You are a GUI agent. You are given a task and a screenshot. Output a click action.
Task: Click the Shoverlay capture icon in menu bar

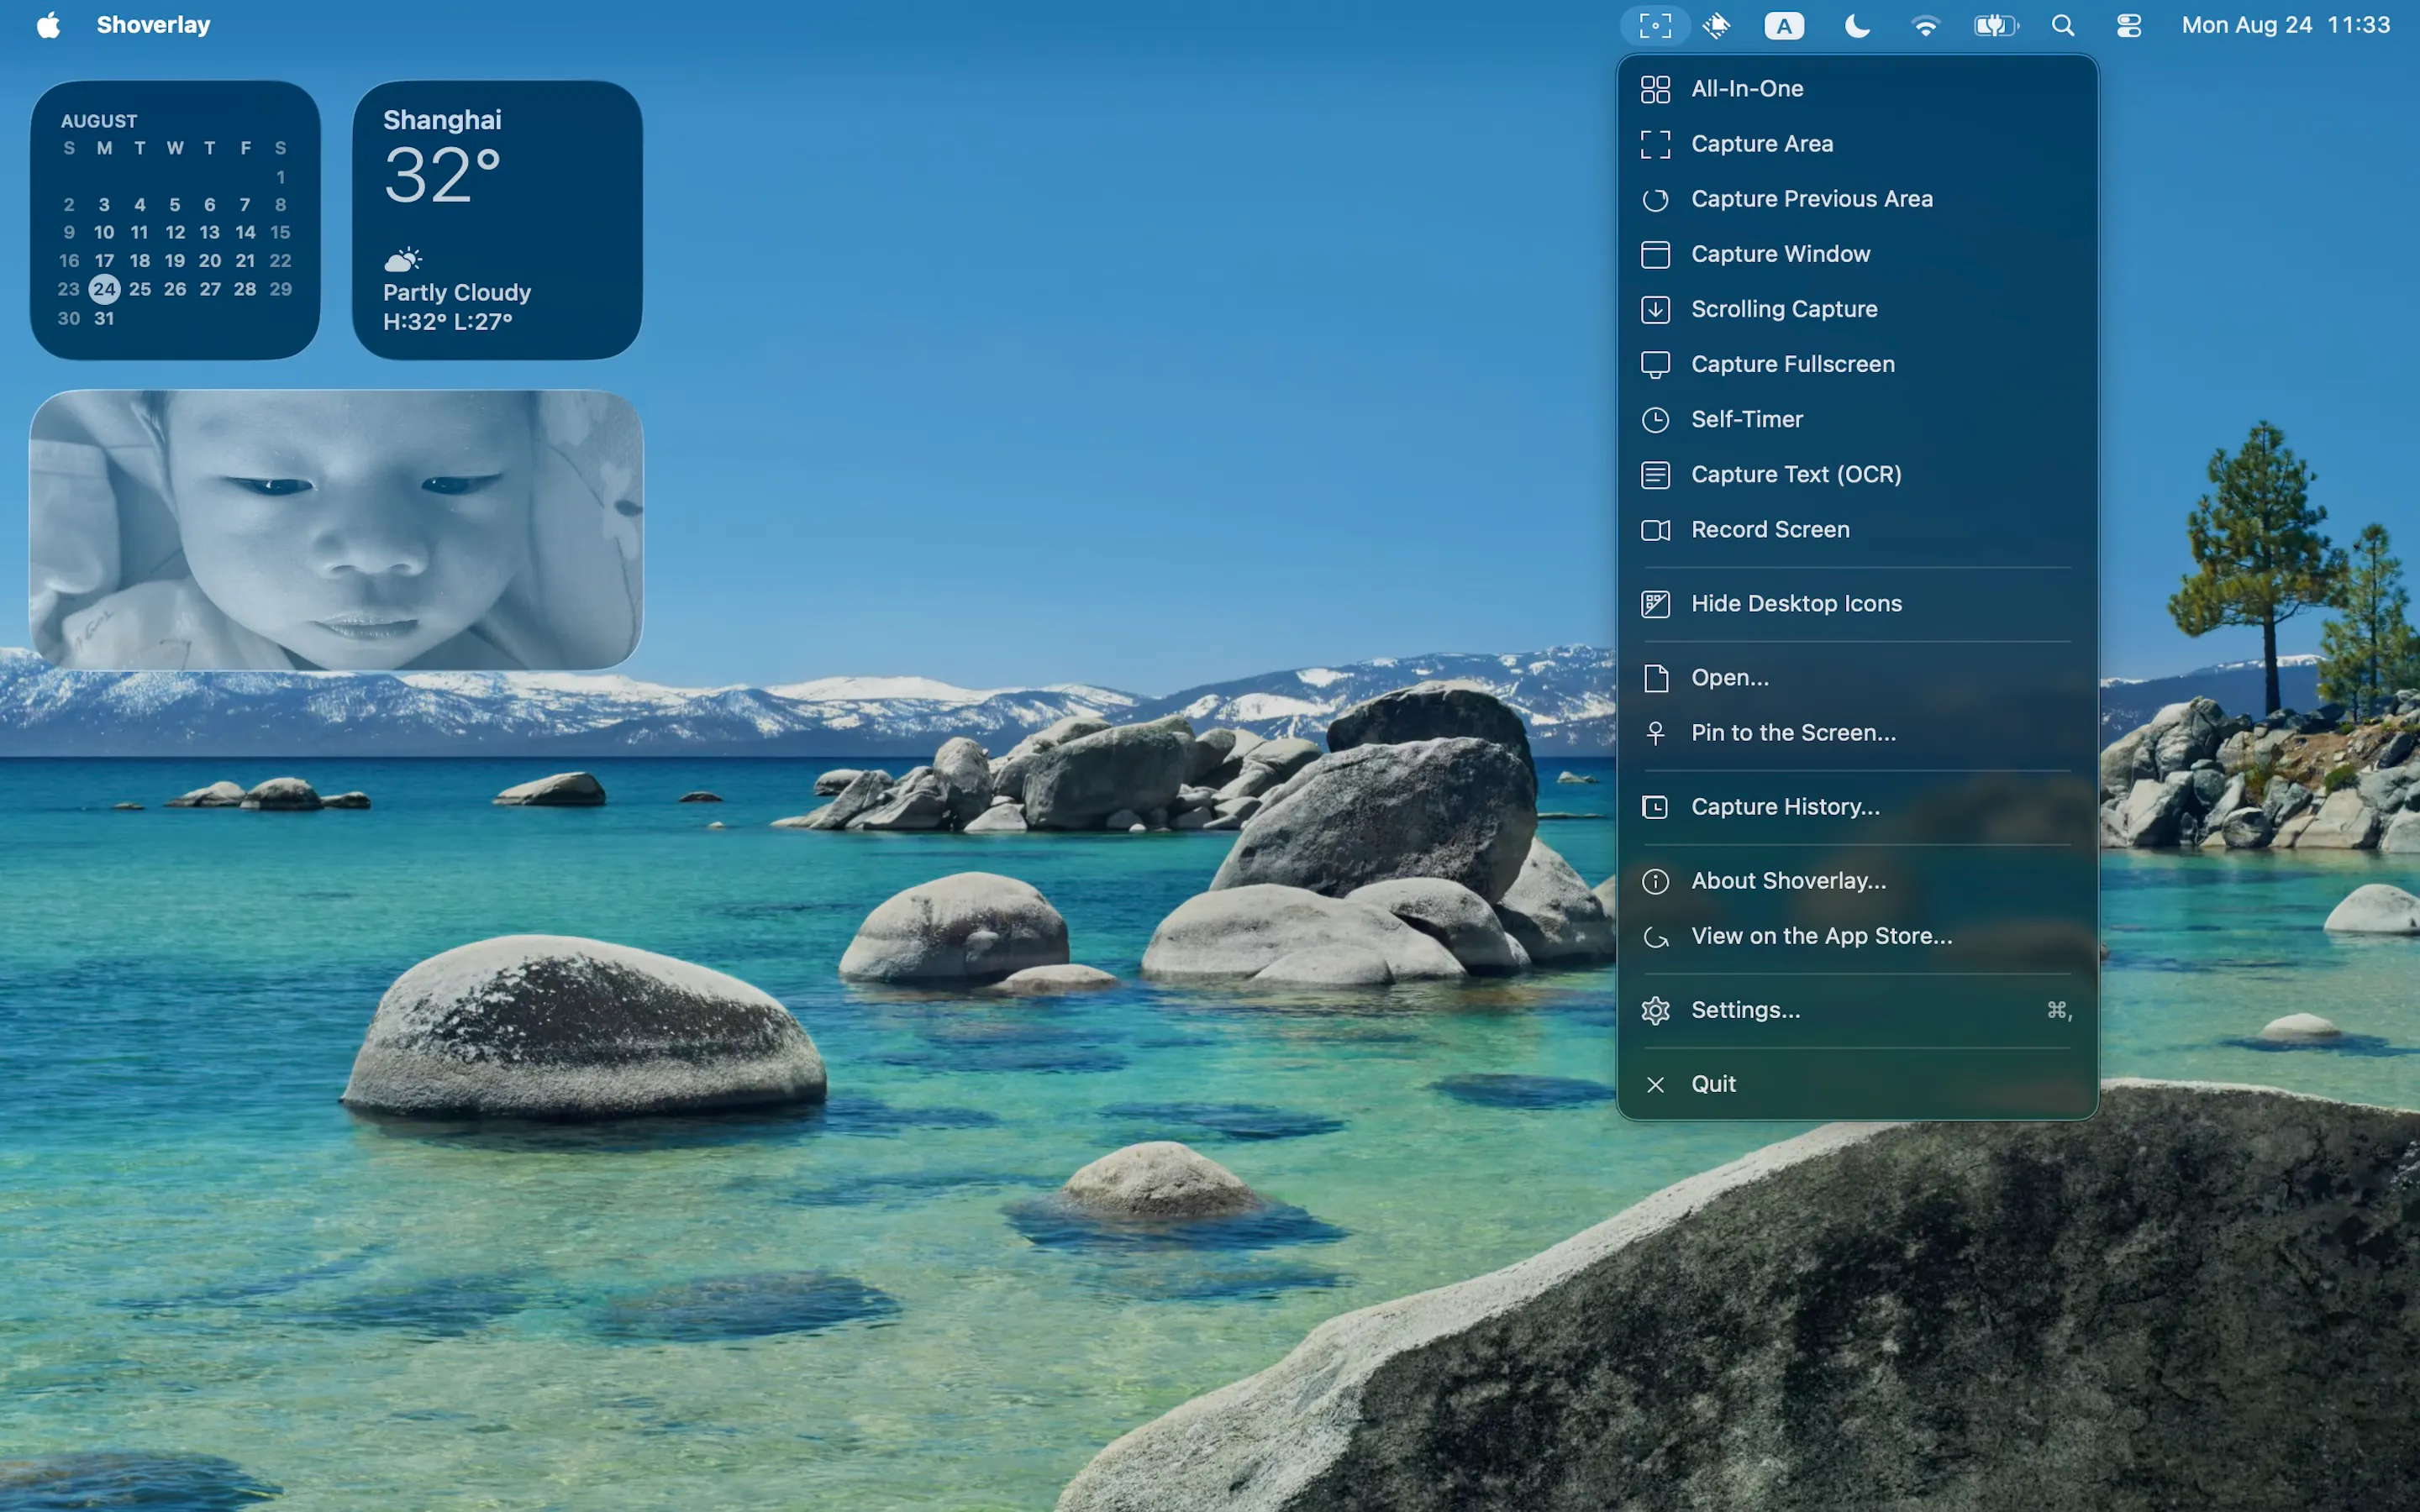pos(1655,25)
